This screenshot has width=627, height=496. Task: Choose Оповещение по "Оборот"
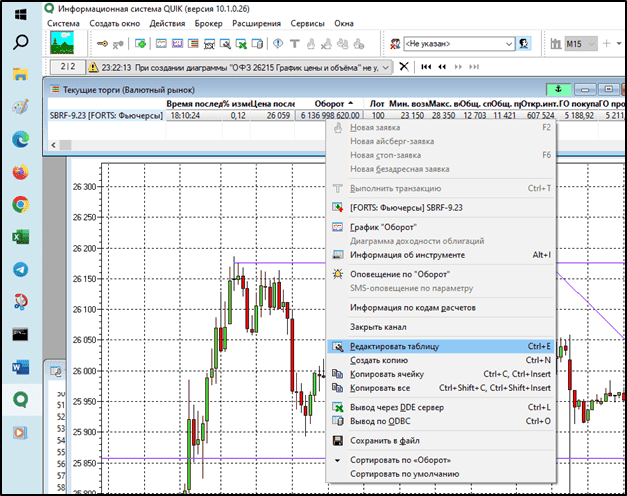(441, 274)
